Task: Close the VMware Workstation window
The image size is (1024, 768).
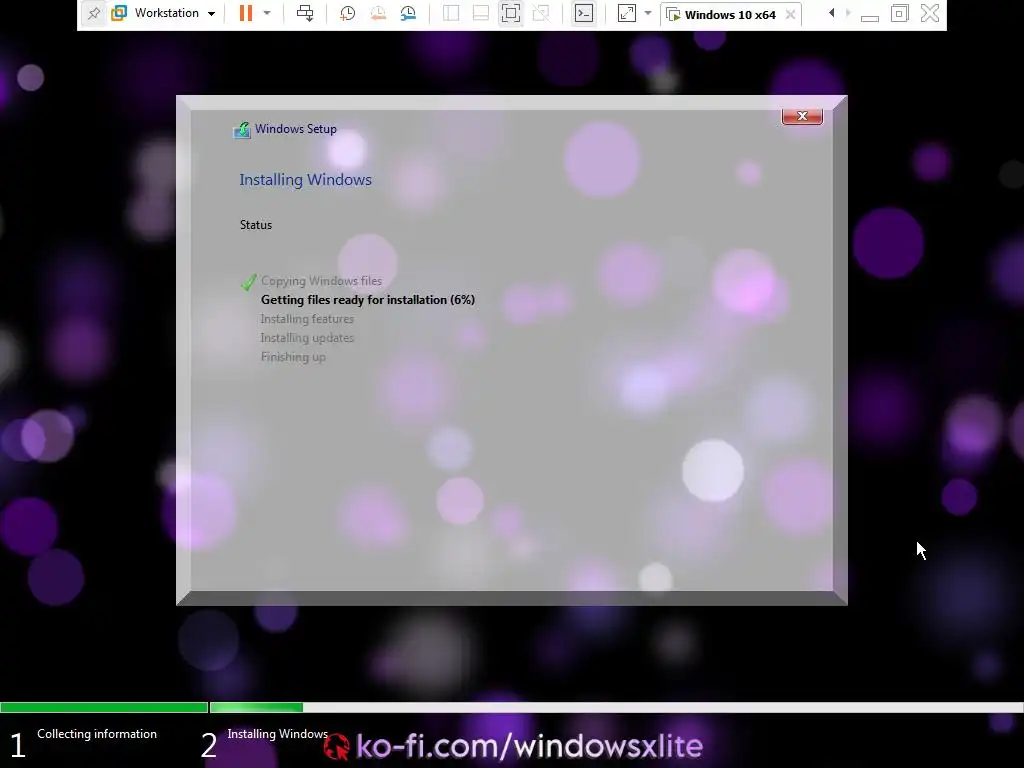Action: [929, 13]
